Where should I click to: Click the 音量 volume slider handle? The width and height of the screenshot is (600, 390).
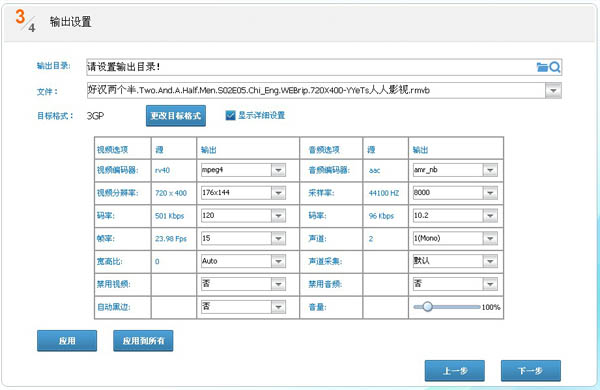point(427,307)
